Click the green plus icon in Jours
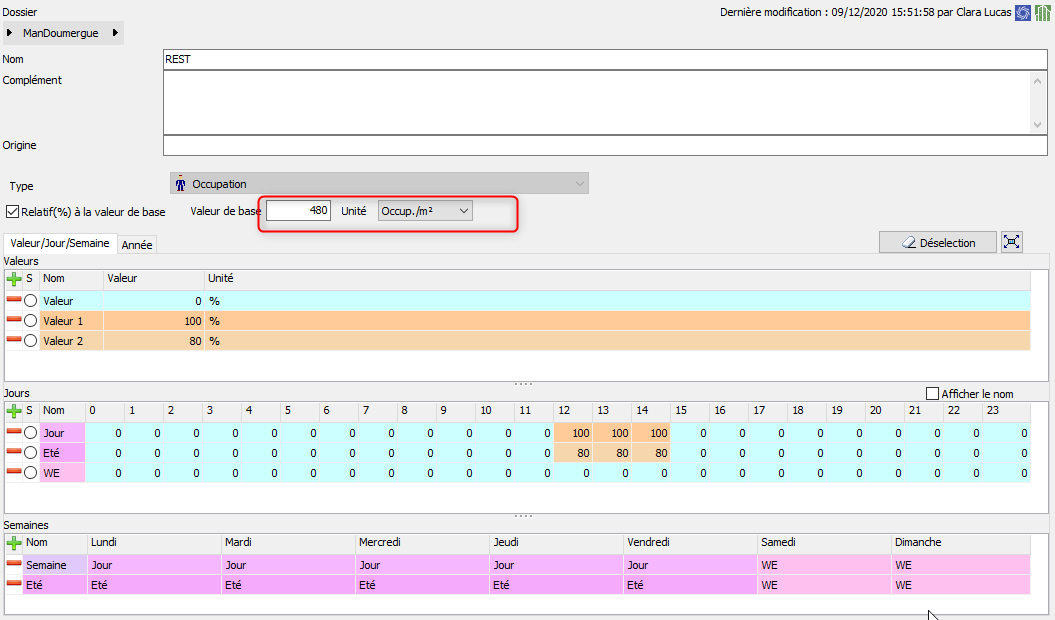Viewport: 1055px width, 620px height. (x=14, y=410)
